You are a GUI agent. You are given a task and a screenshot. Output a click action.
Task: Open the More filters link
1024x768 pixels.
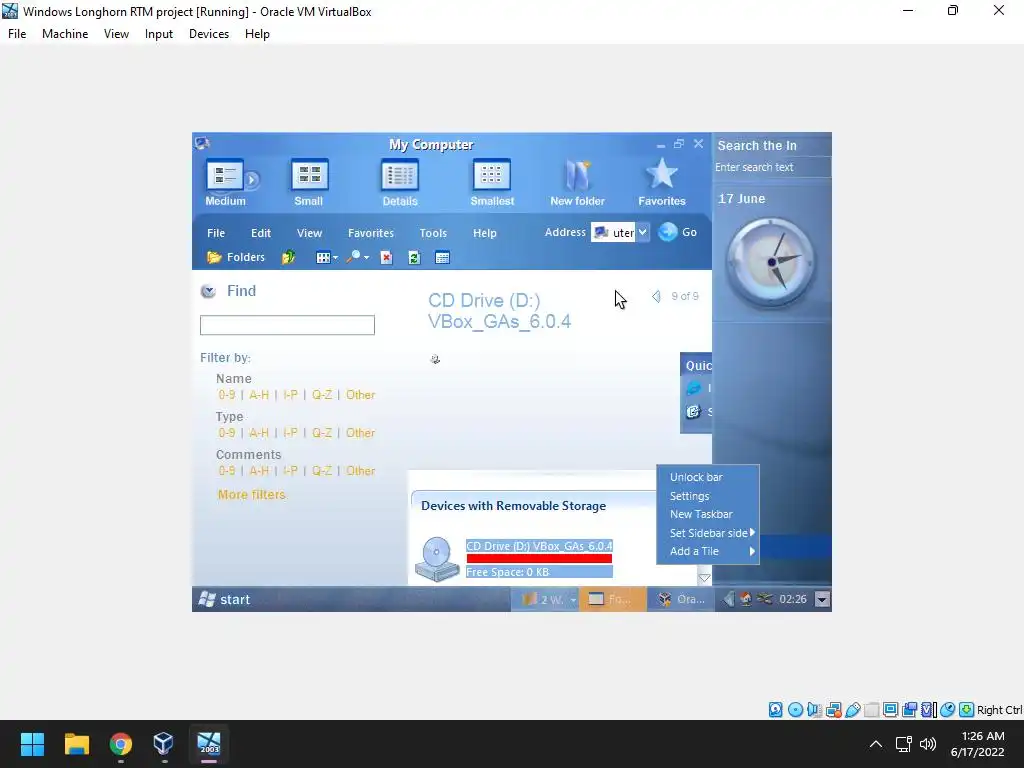pyautogui.click(x=251, y=494)
